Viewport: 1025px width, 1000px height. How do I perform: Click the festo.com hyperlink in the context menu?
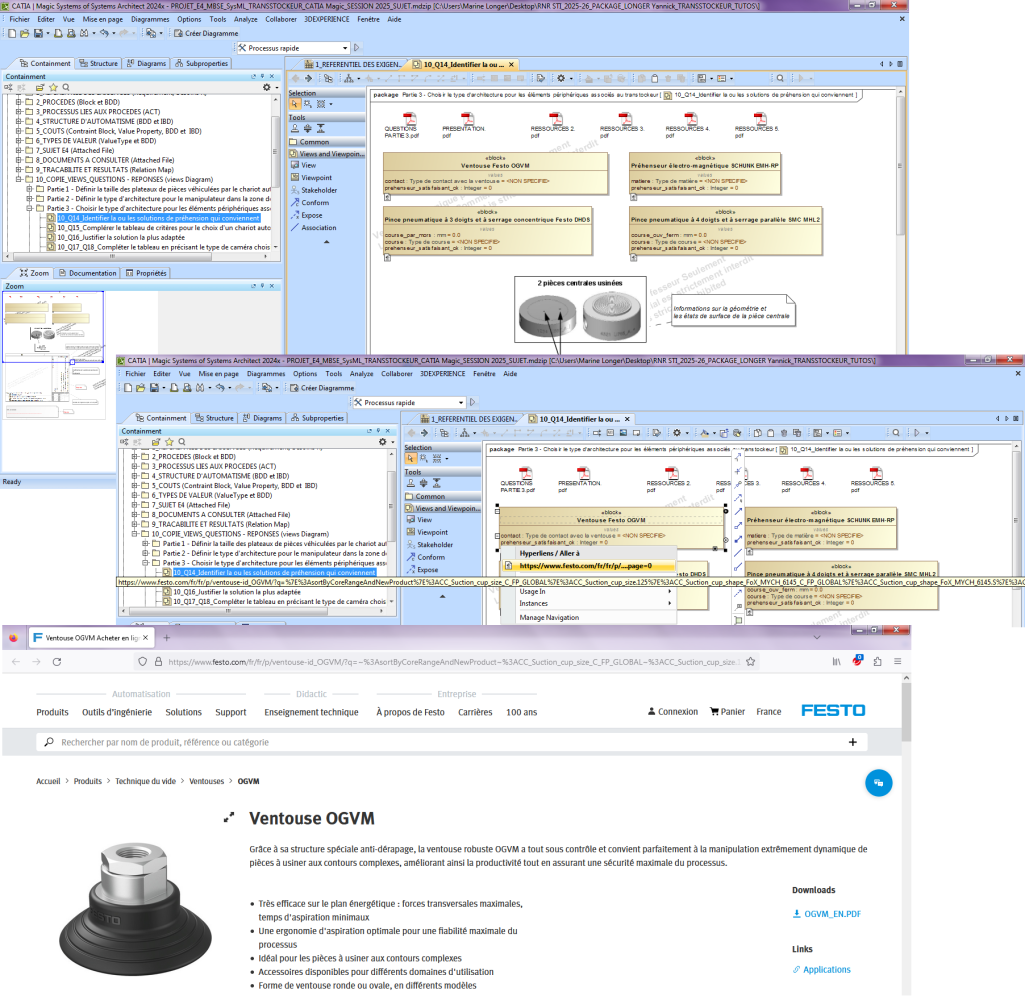coord(585,566)
